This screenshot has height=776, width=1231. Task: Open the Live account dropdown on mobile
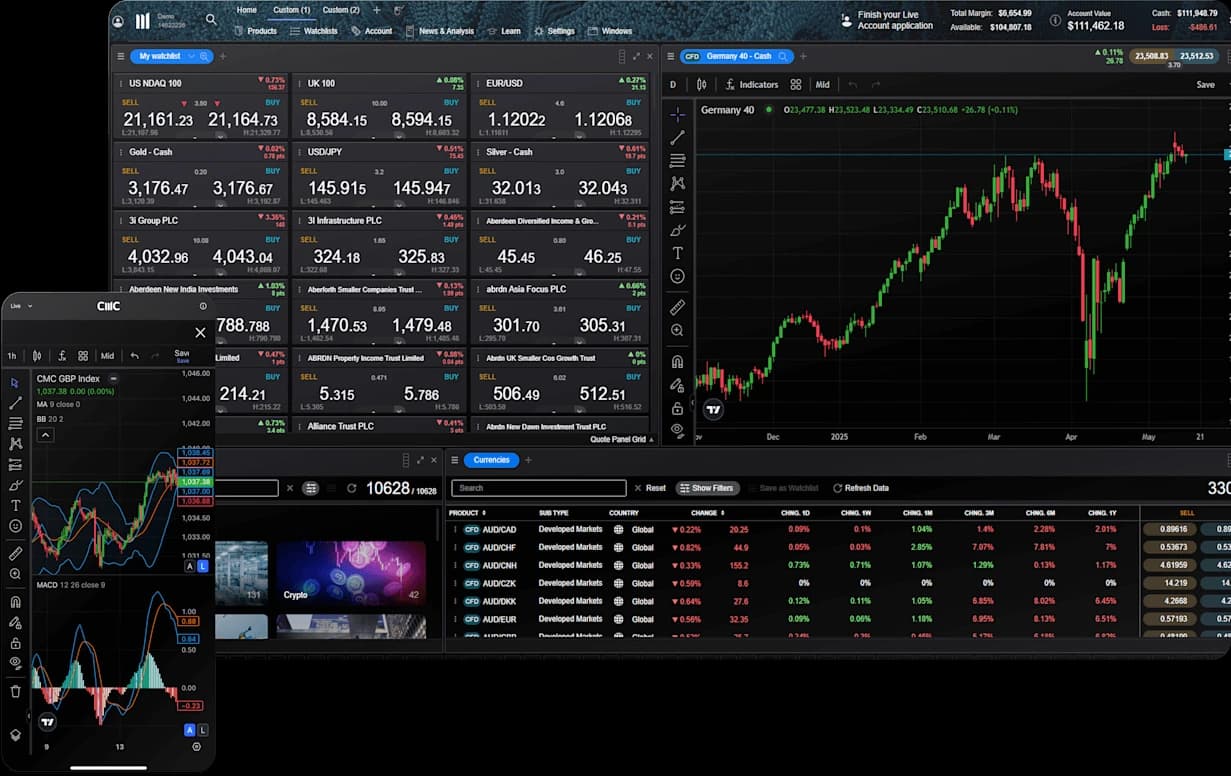[21, 306]
